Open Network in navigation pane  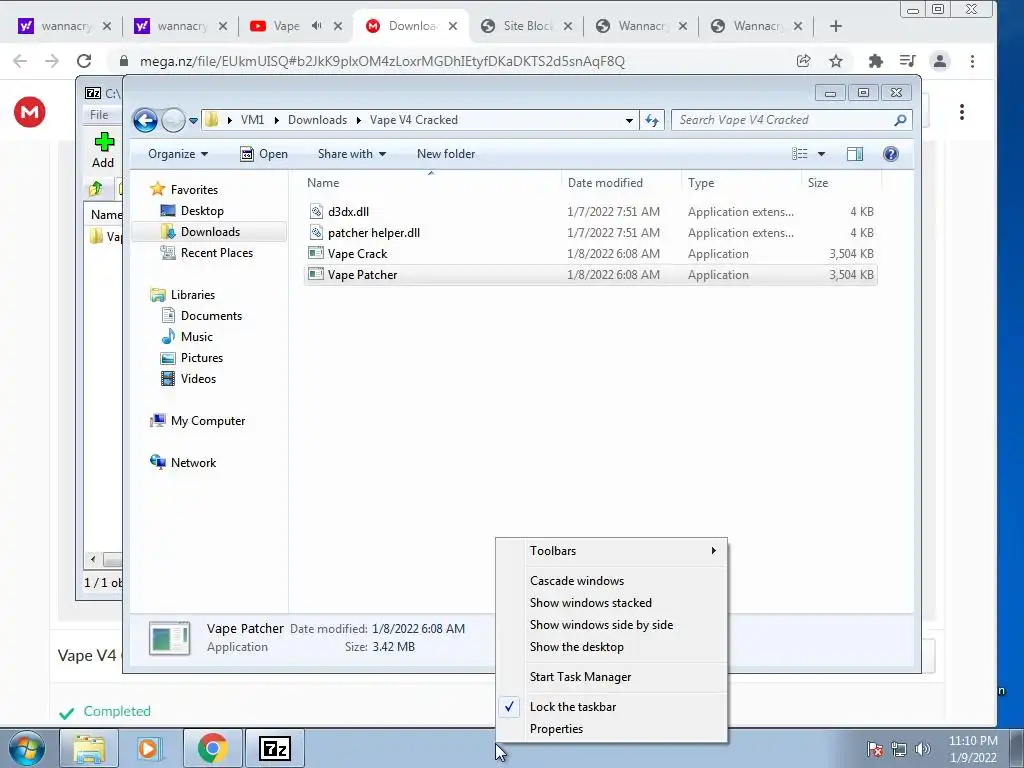coord(183,462)
